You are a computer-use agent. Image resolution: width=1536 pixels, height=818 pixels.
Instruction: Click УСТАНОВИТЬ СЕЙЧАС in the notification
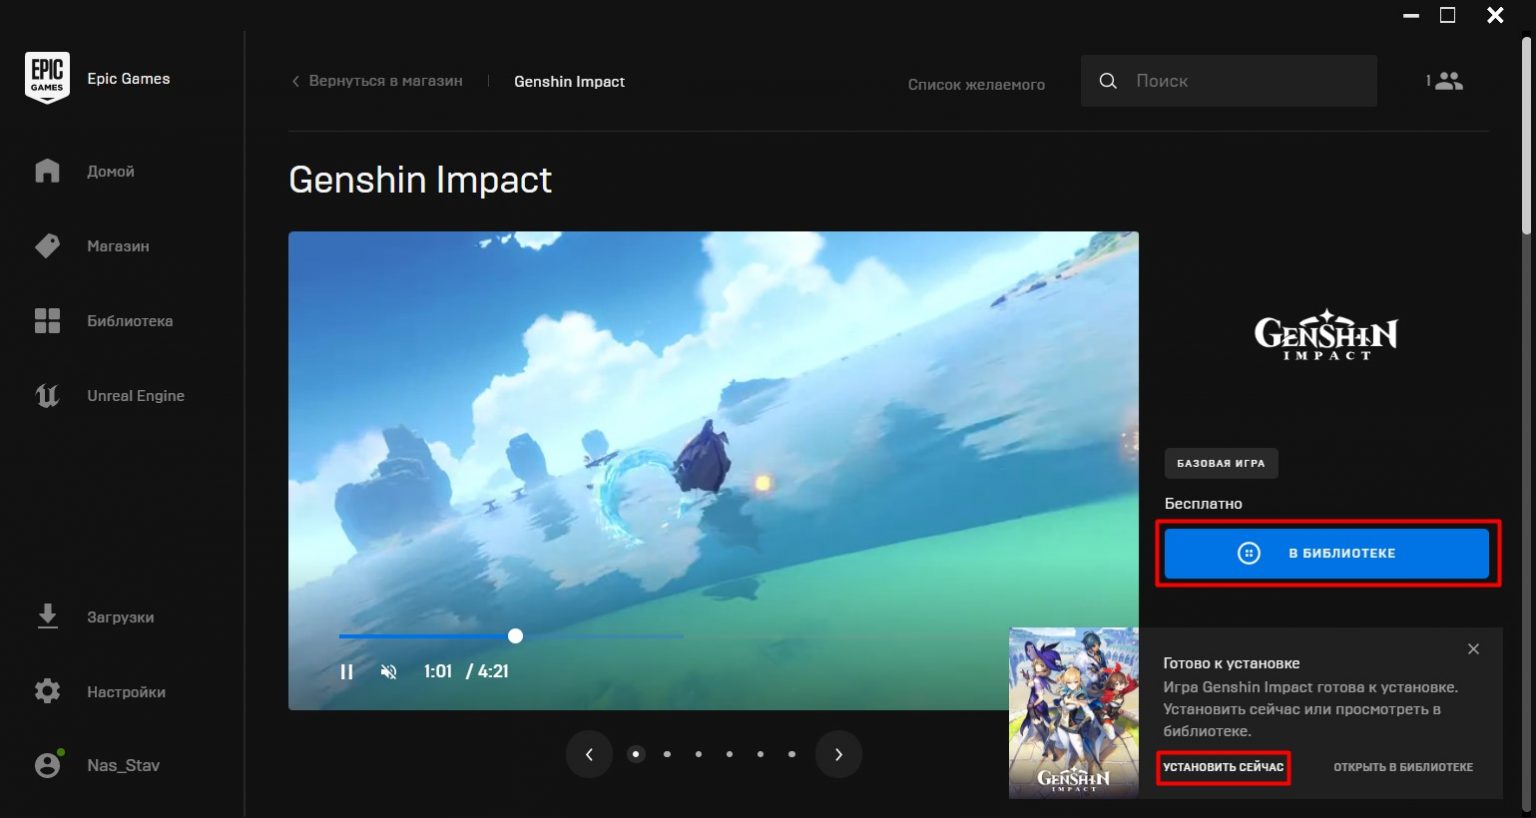click(x=1222, y=767)
